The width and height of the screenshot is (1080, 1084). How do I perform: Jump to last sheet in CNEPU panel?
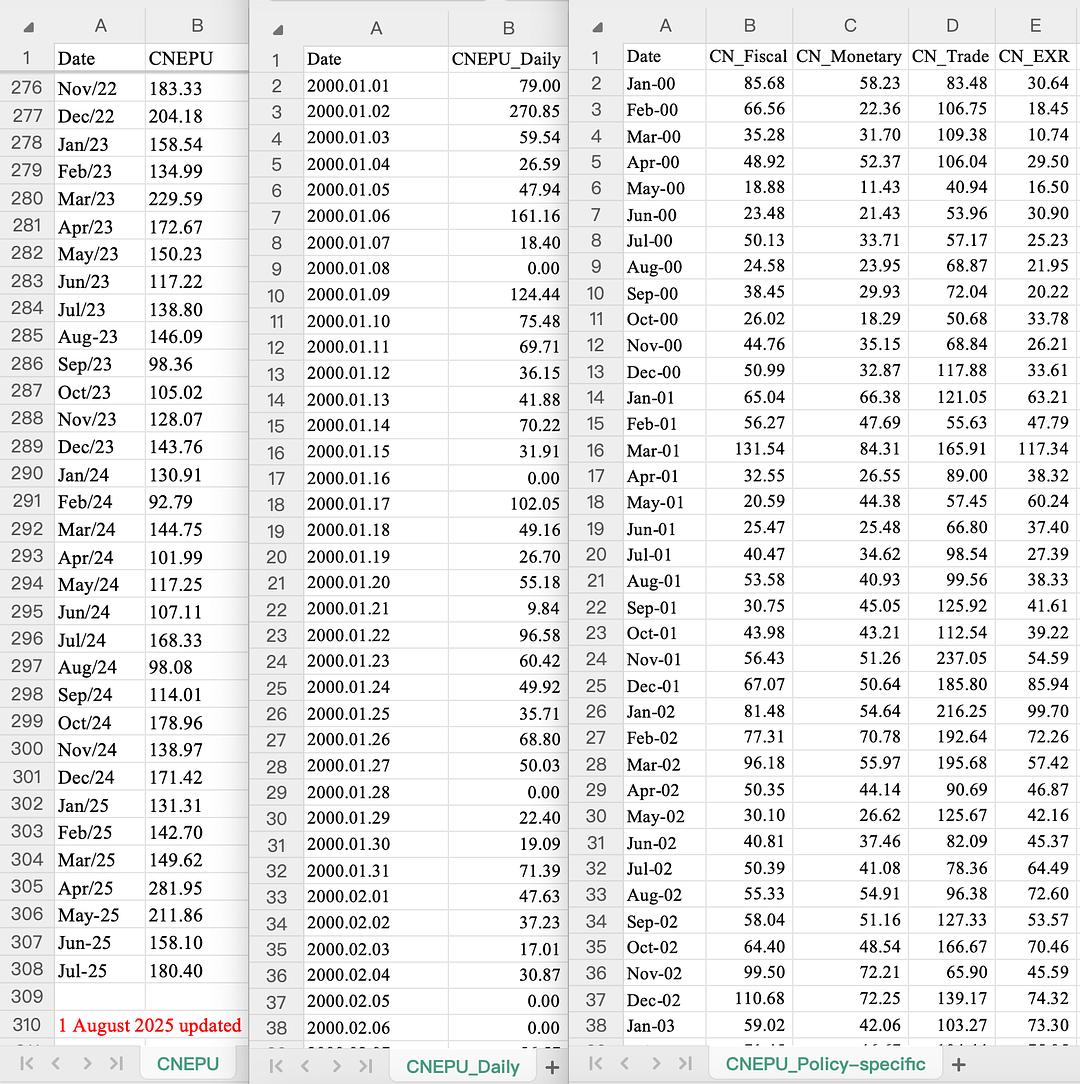coord(116,1063)
